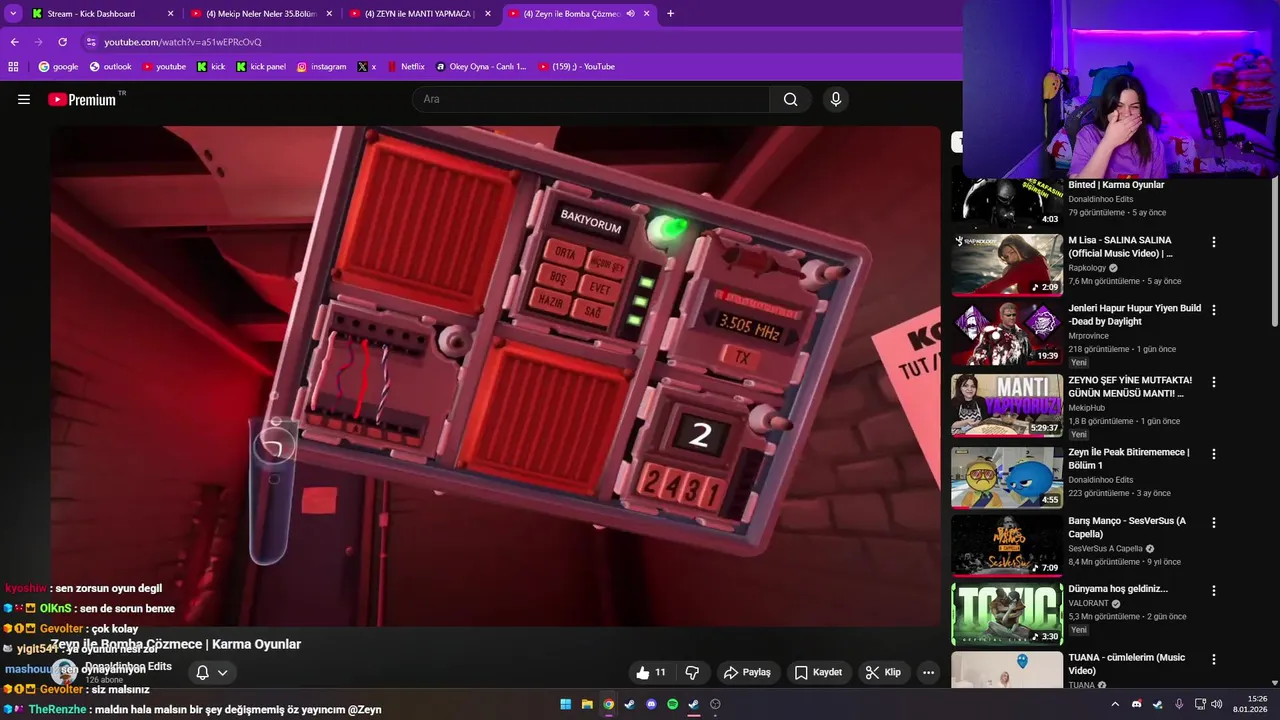Open options for Dünyama hoş geldiniz video
Image resolution: width=1280 pixels, height=720 pixels.
pyautogui.click(x=1214, y=591)
